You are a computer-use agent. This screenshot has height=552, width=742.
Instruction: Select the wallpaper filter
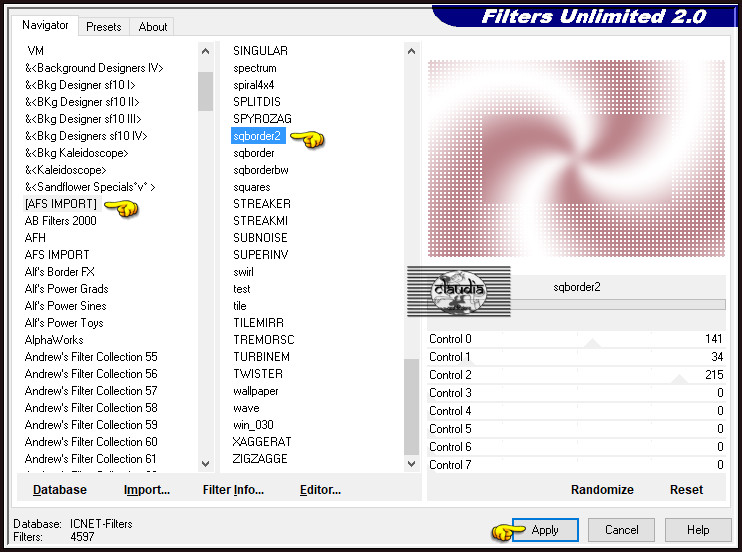pos(256,391)
